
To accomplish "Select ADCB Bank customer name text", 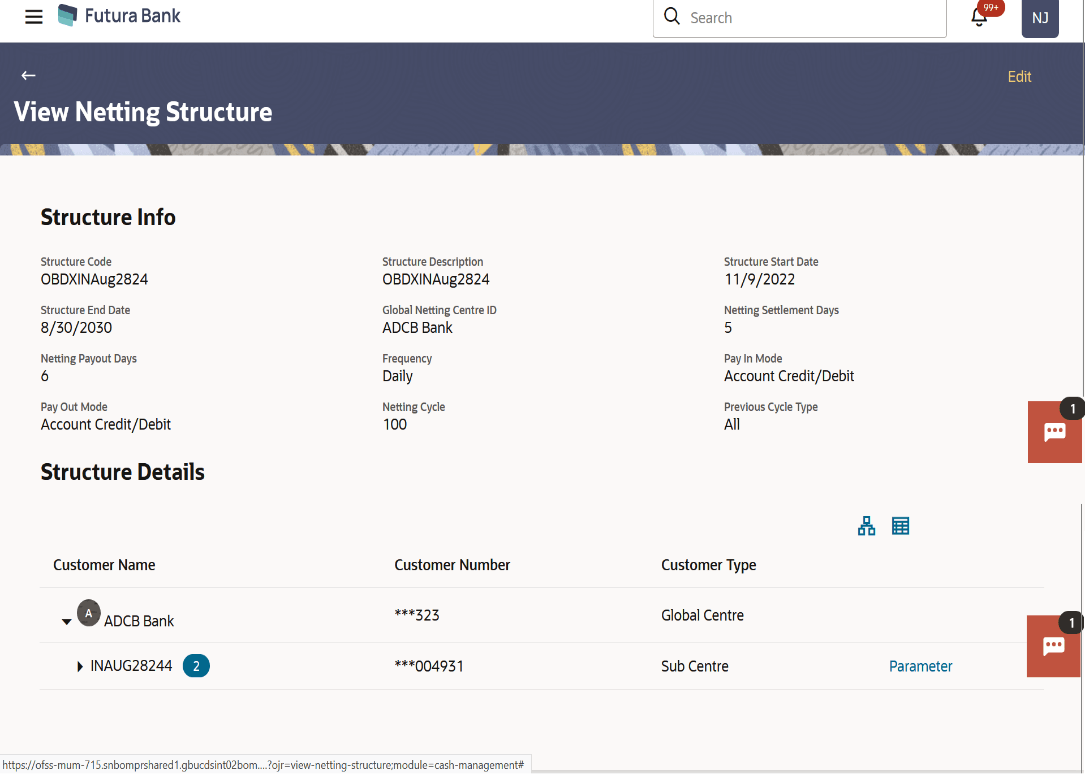I will coord(139,621).
